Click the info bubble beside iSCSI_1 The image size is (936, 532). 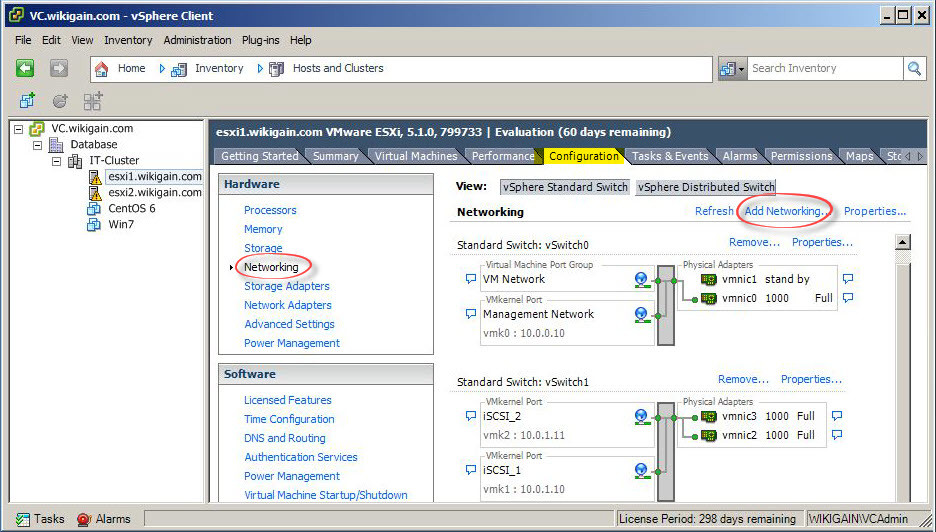pyautogui.click(x=470, y=470)
